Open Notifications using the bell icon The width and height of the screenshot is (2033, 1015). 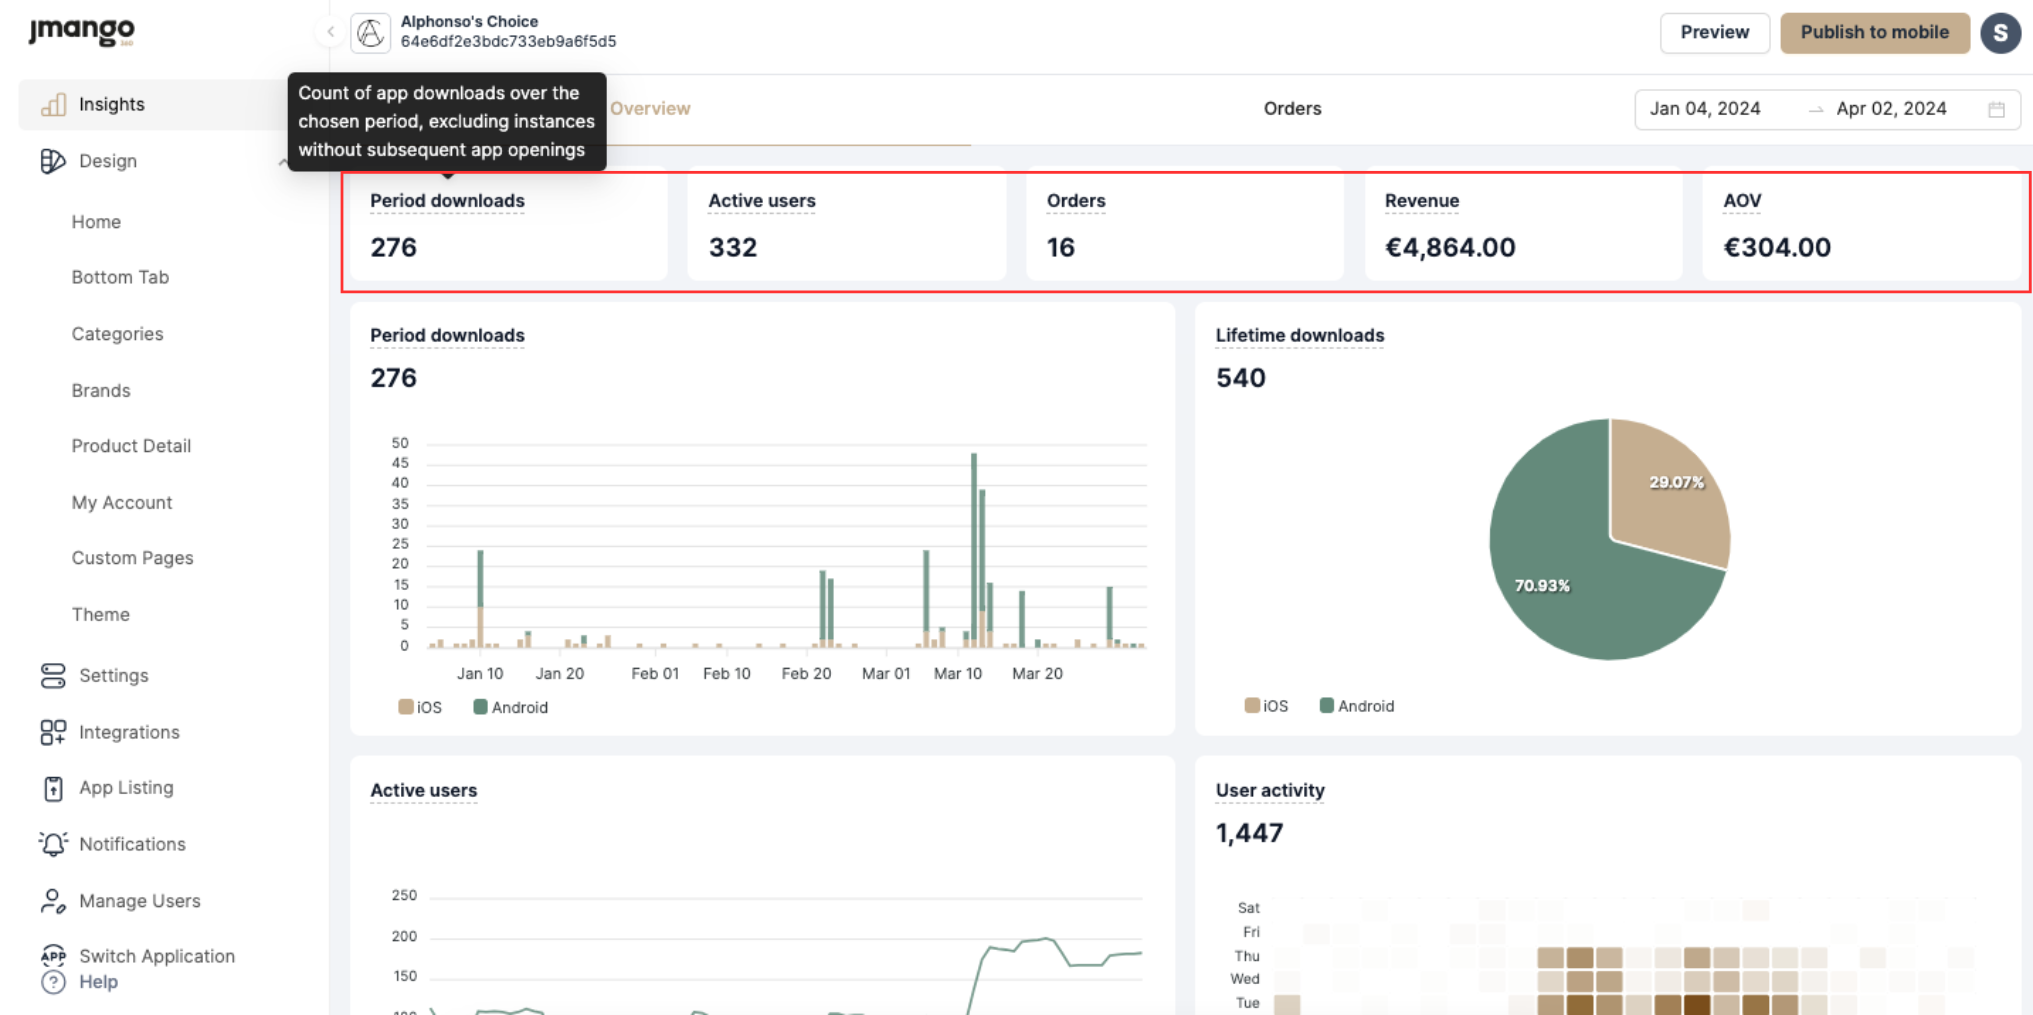pyautogui.click(x=53, y=844)
